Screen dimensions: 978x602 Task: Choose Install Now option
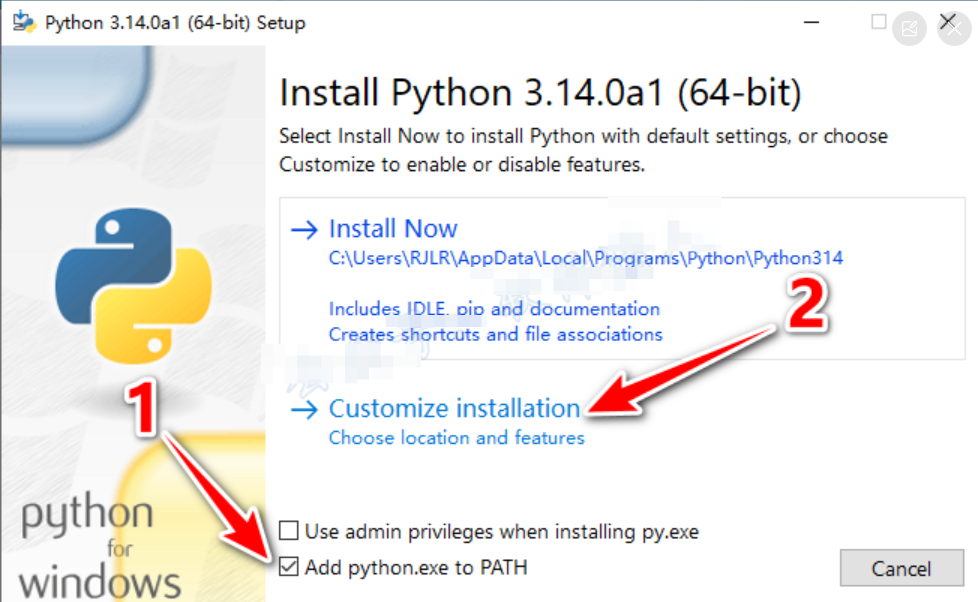coord(393,229)
